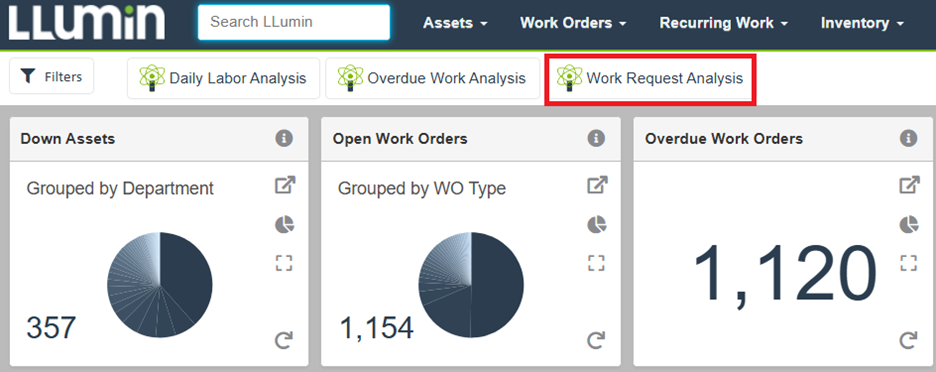
Task: Expand Open Work Orders card to fullscreen
Action: [x=596, y=263]
